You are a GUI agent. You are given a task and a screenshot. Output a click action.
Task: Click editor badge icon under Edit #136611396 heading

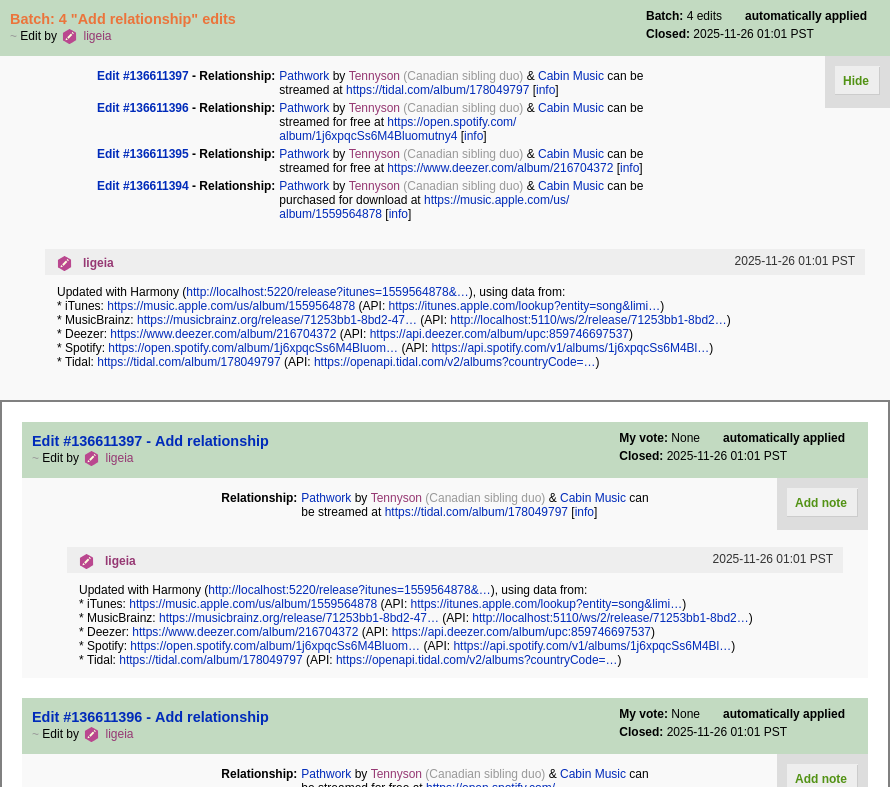pyautogui.click(x=91, y=734)
